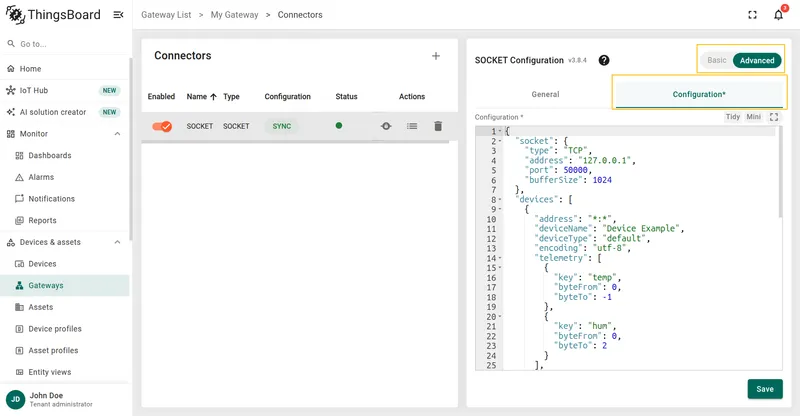Click the Configuration column header
The width and height of the screenshot is (800, 416).
click(x=287, y=96)
